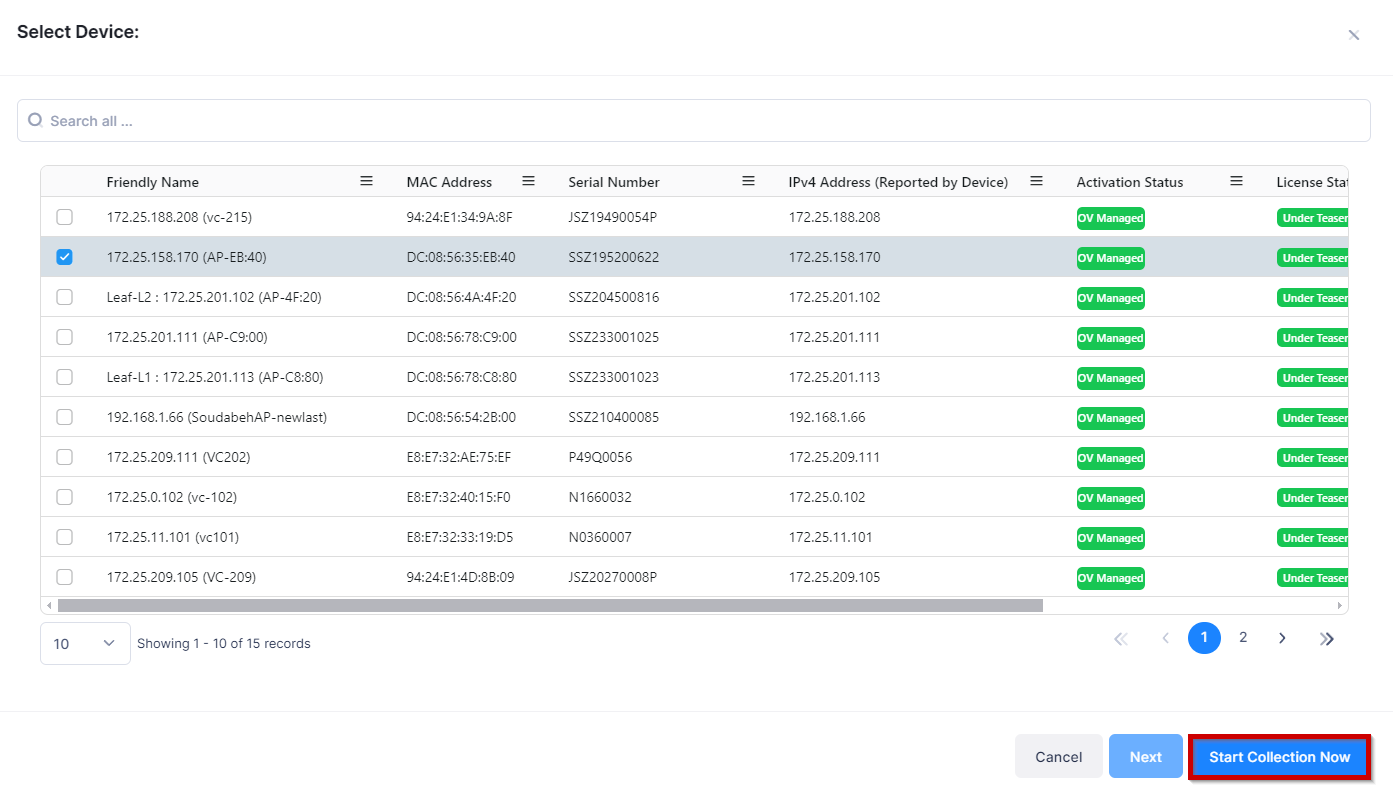
Task: Open the page size dropdown showing 10
Action: [x=85, y=643]
